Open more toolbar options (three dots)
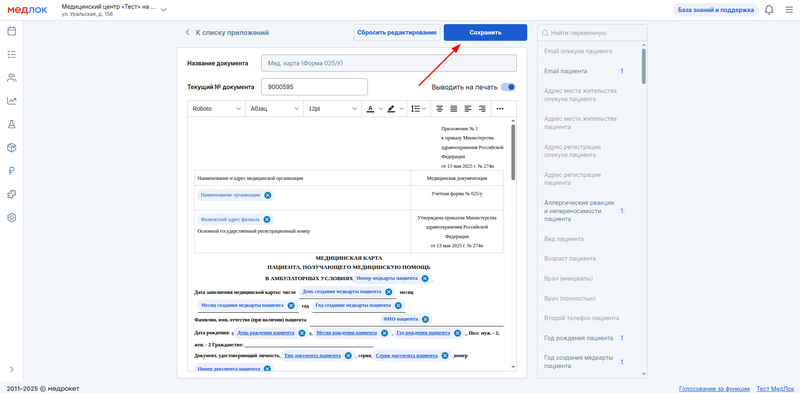This screenshot has height=393, width=800. pyautogui.click(x=500, y=109)
